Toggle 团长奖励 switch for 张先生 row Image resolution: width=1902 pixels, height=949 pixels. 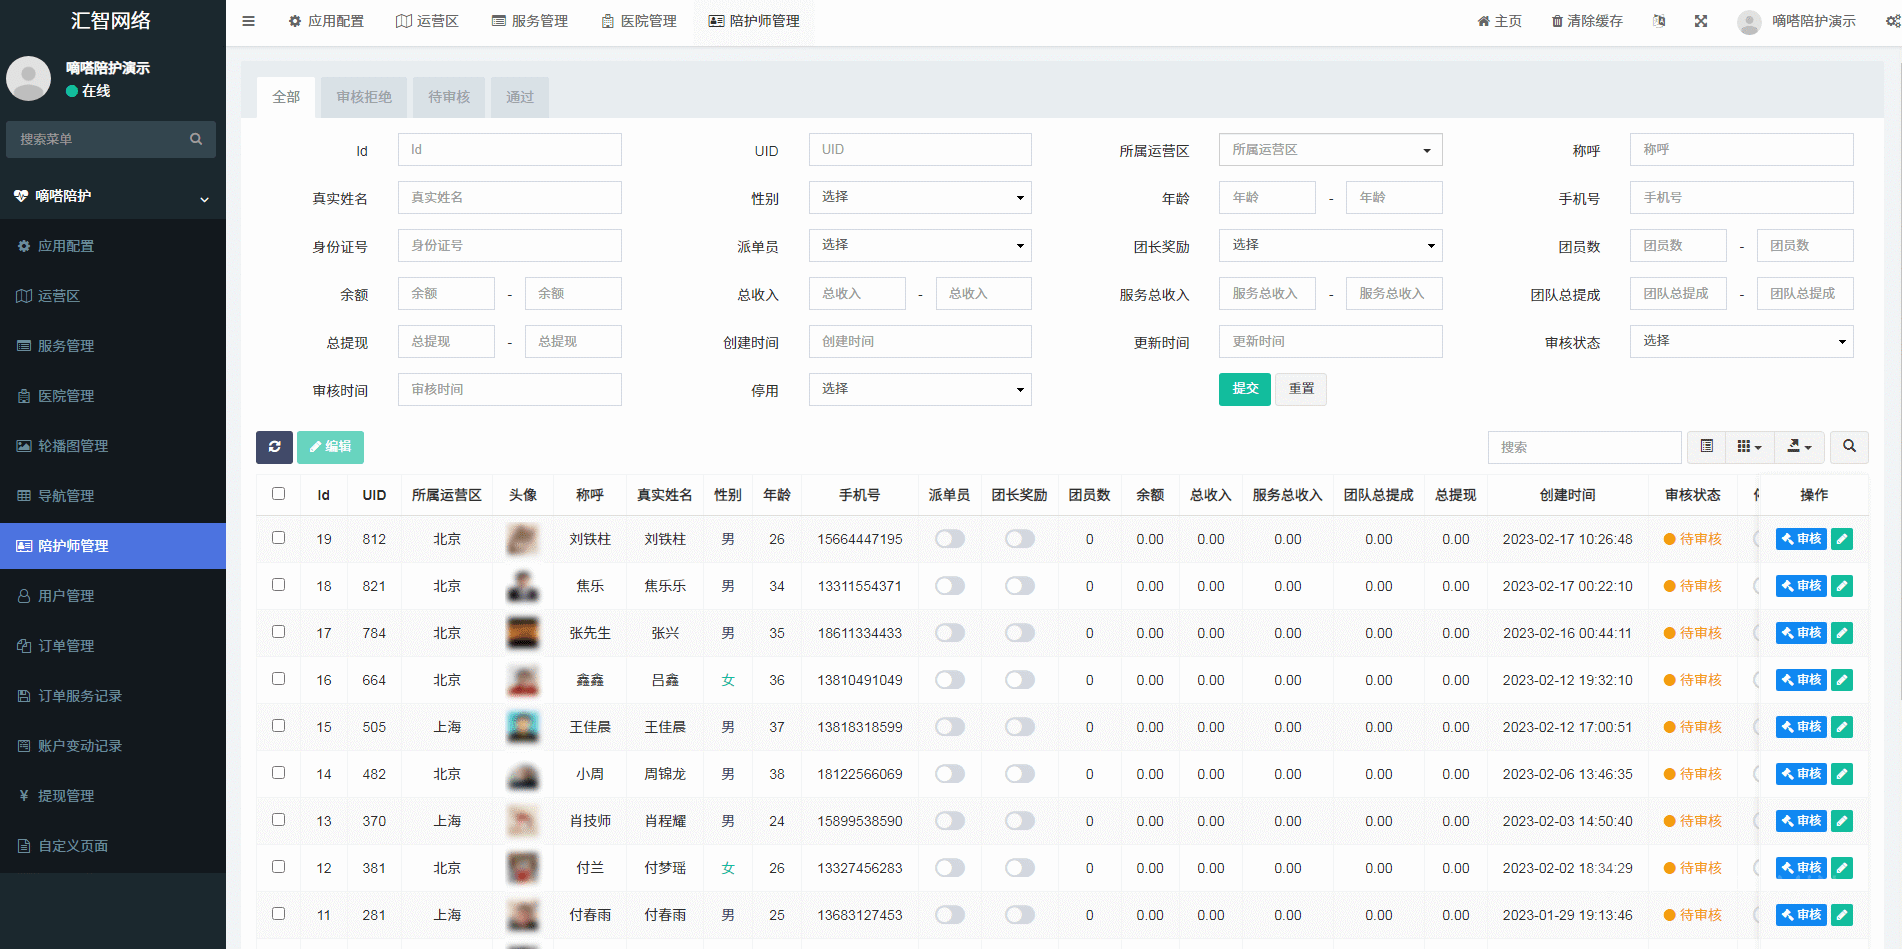1020,633
